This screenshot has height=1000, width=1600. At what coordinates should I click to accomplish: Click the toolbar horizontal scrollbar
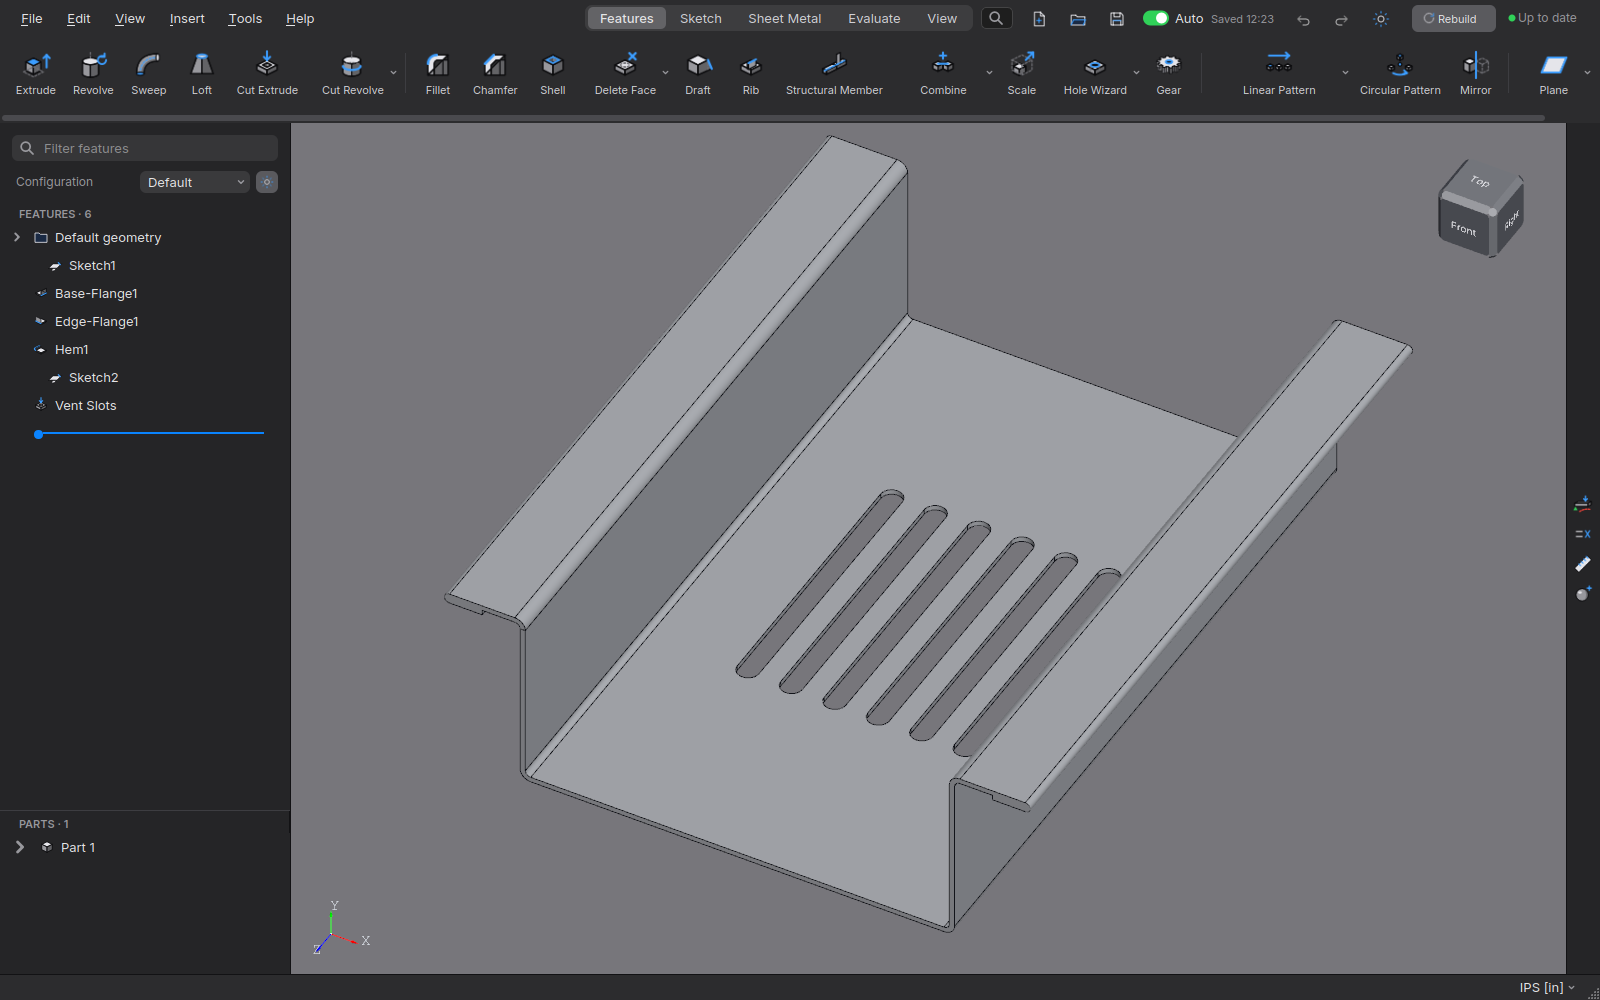774,118
